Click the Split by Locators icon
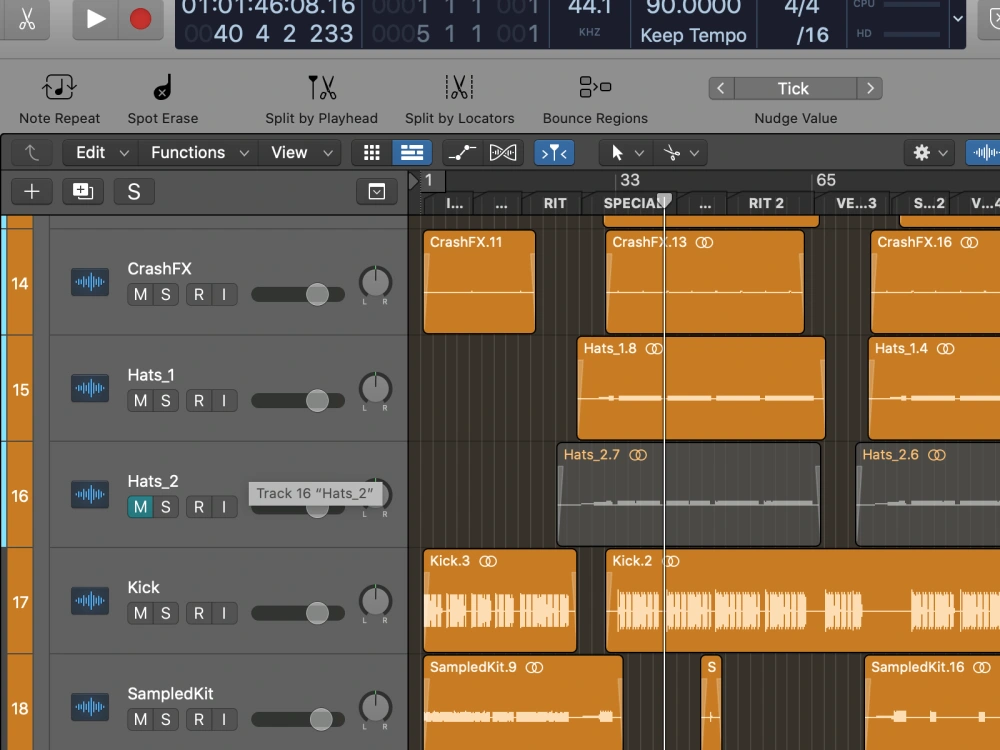The width and height of the screenshot is (1000, 750). tap(459, 87)
